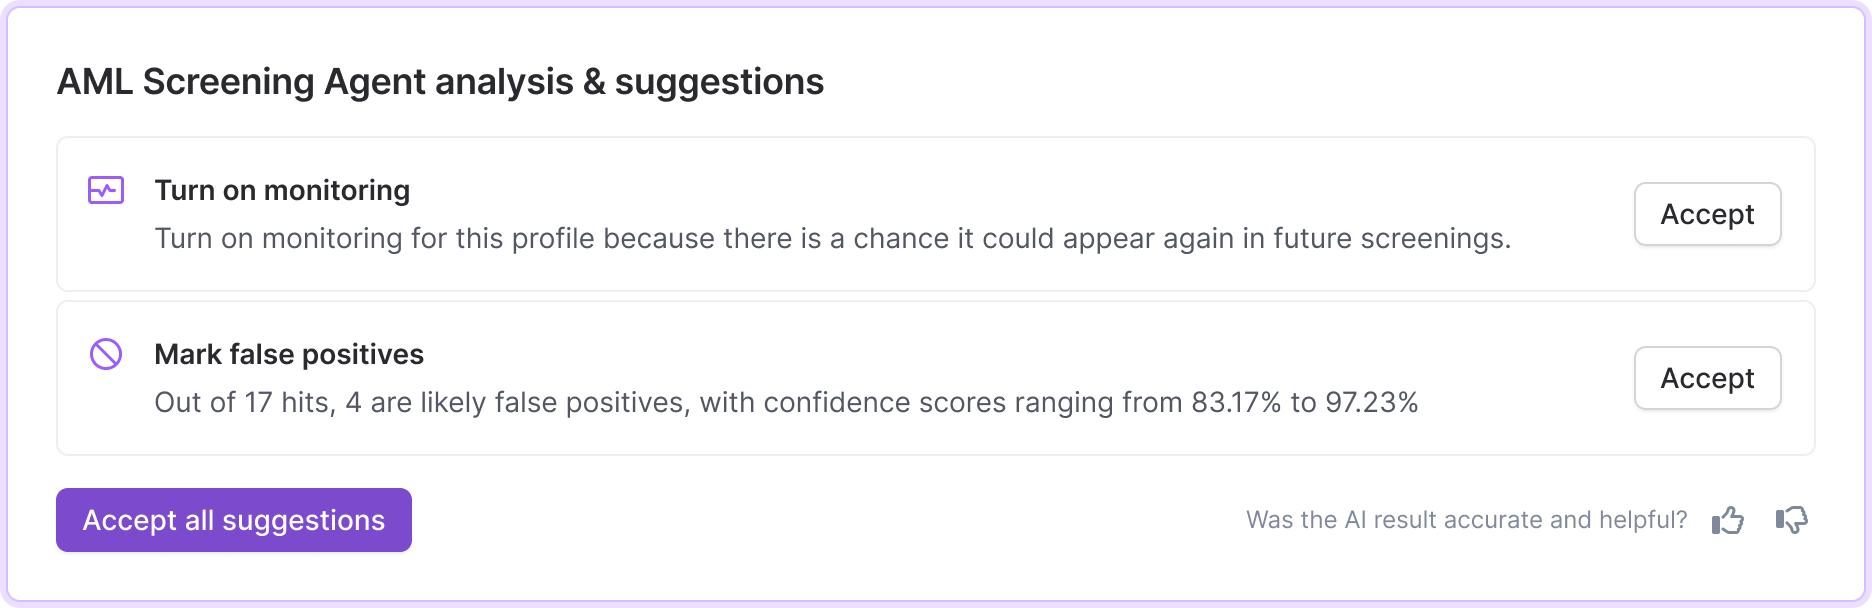The width and height of the screenshot is (1872, 608).
Task: Click the monitoring suggestion description text
Action: tap(832, 239)
